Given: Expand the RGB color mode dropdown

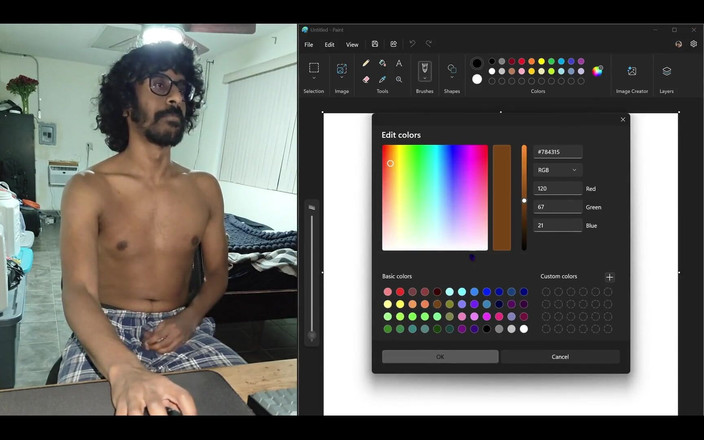Looking at the screenshot, I should tap(557, 170).
